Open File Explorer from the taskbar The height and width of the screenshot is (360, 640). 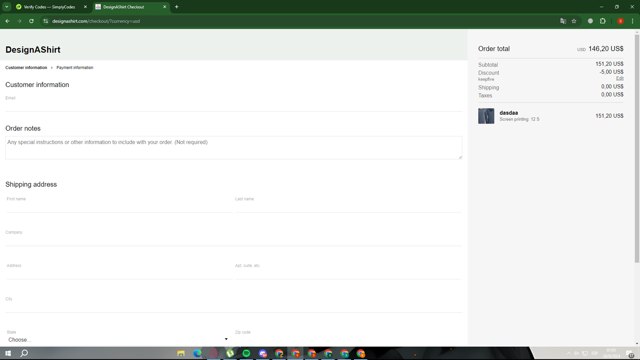coord(181,353)
